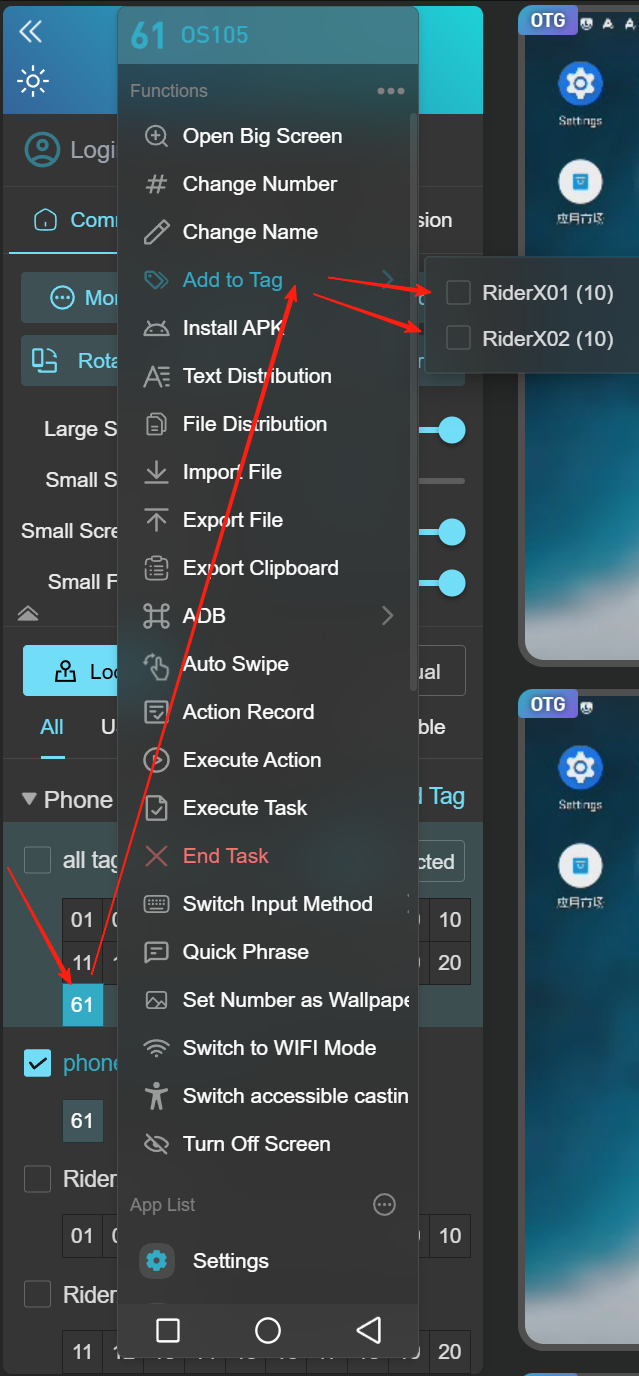Select the Install APK android icon
639x1376 pixels.
[156, 328]
